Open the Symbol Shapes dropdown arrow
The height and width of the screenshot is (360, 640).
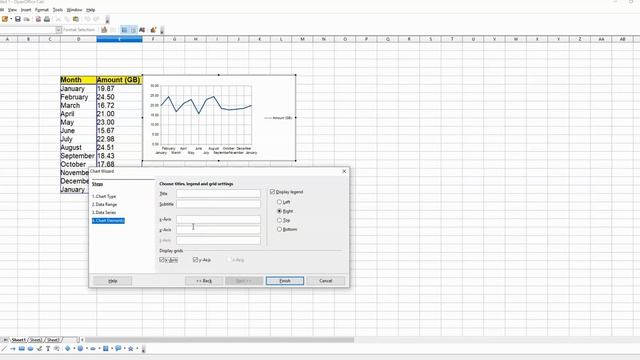(x=87, y=349)
